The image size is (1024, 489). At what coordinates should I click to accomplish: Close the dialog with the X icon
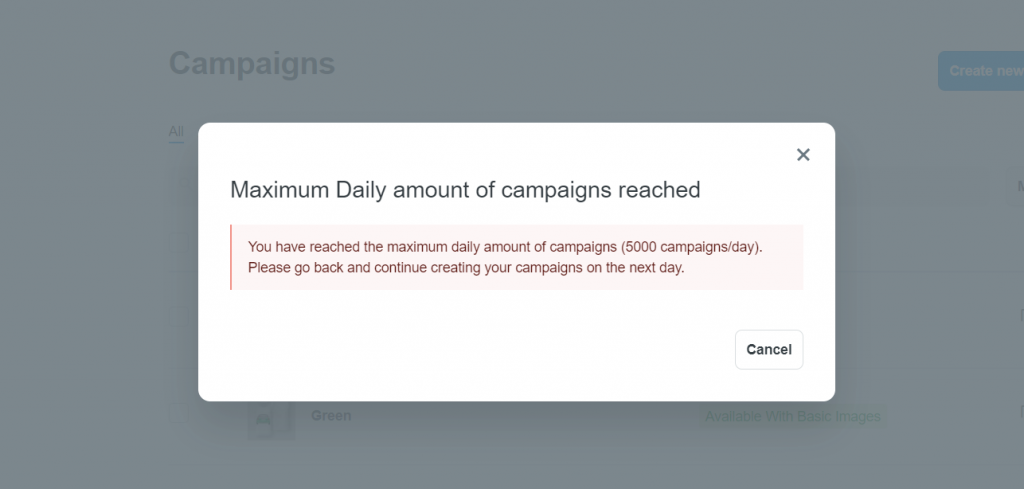coord(803,155)
